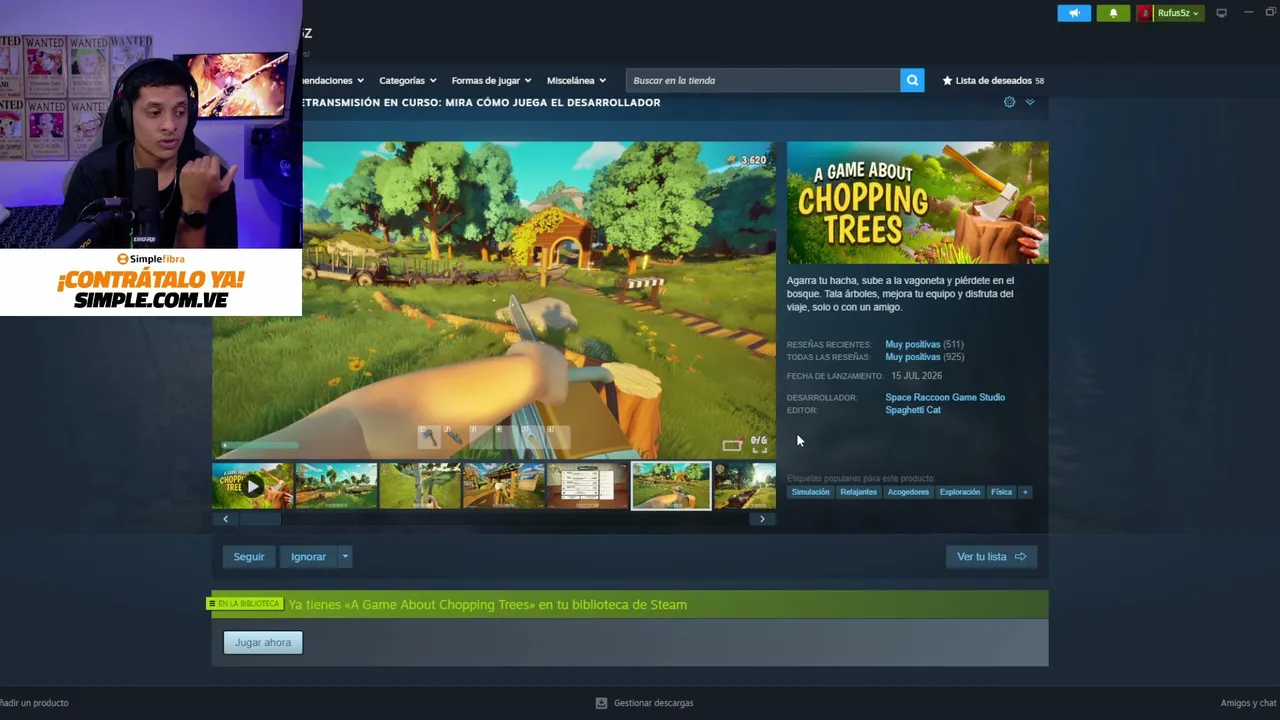The image size is (1280, 720).
Task: Click the star icon beside Lista de deseados
Action: [947, 80]
